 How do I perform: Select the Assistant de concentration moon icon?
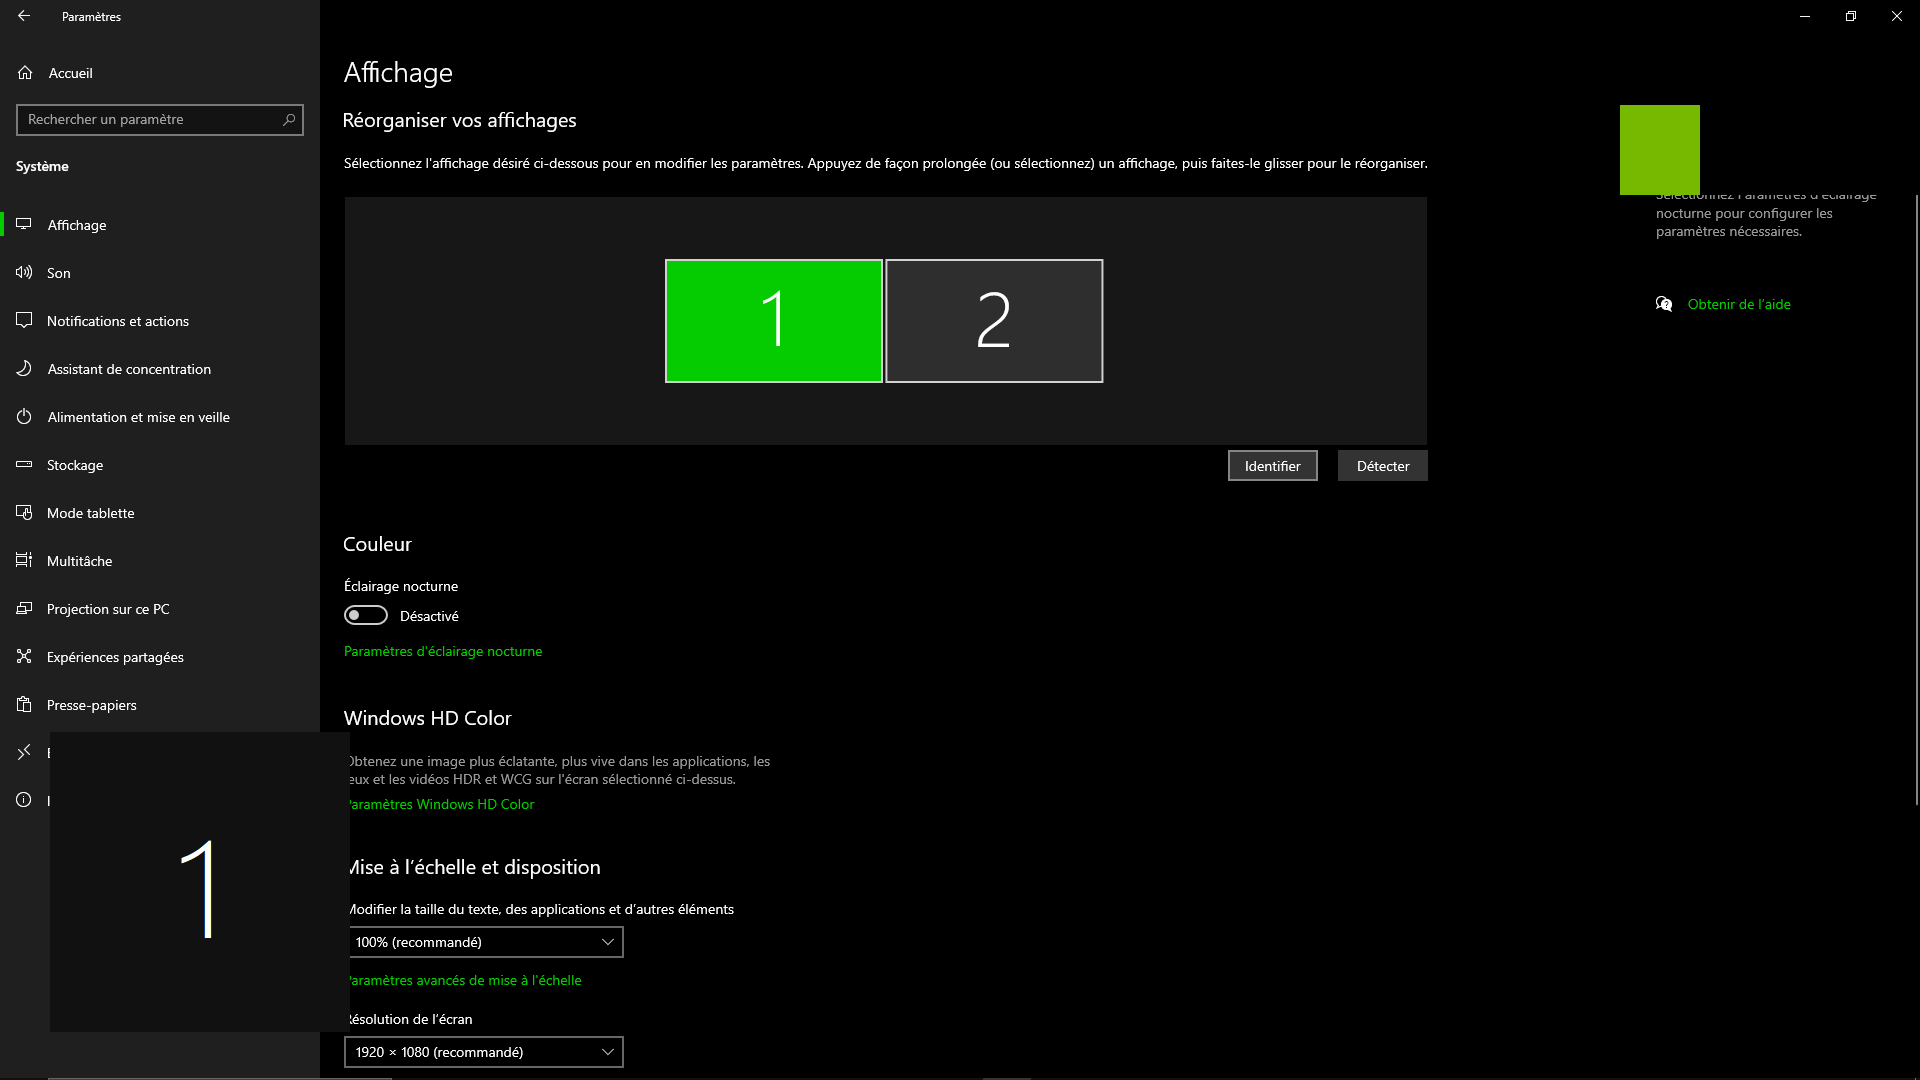pyautogui.click(x=24, y=368)
